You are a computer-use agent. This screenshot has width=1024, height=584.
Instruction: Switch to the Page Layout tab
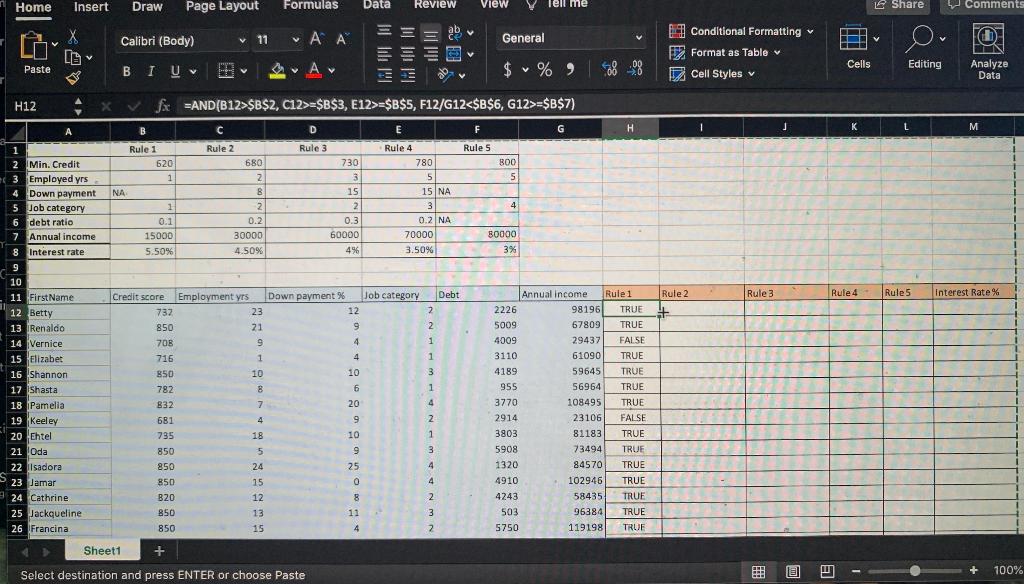(x=222, y=6)
